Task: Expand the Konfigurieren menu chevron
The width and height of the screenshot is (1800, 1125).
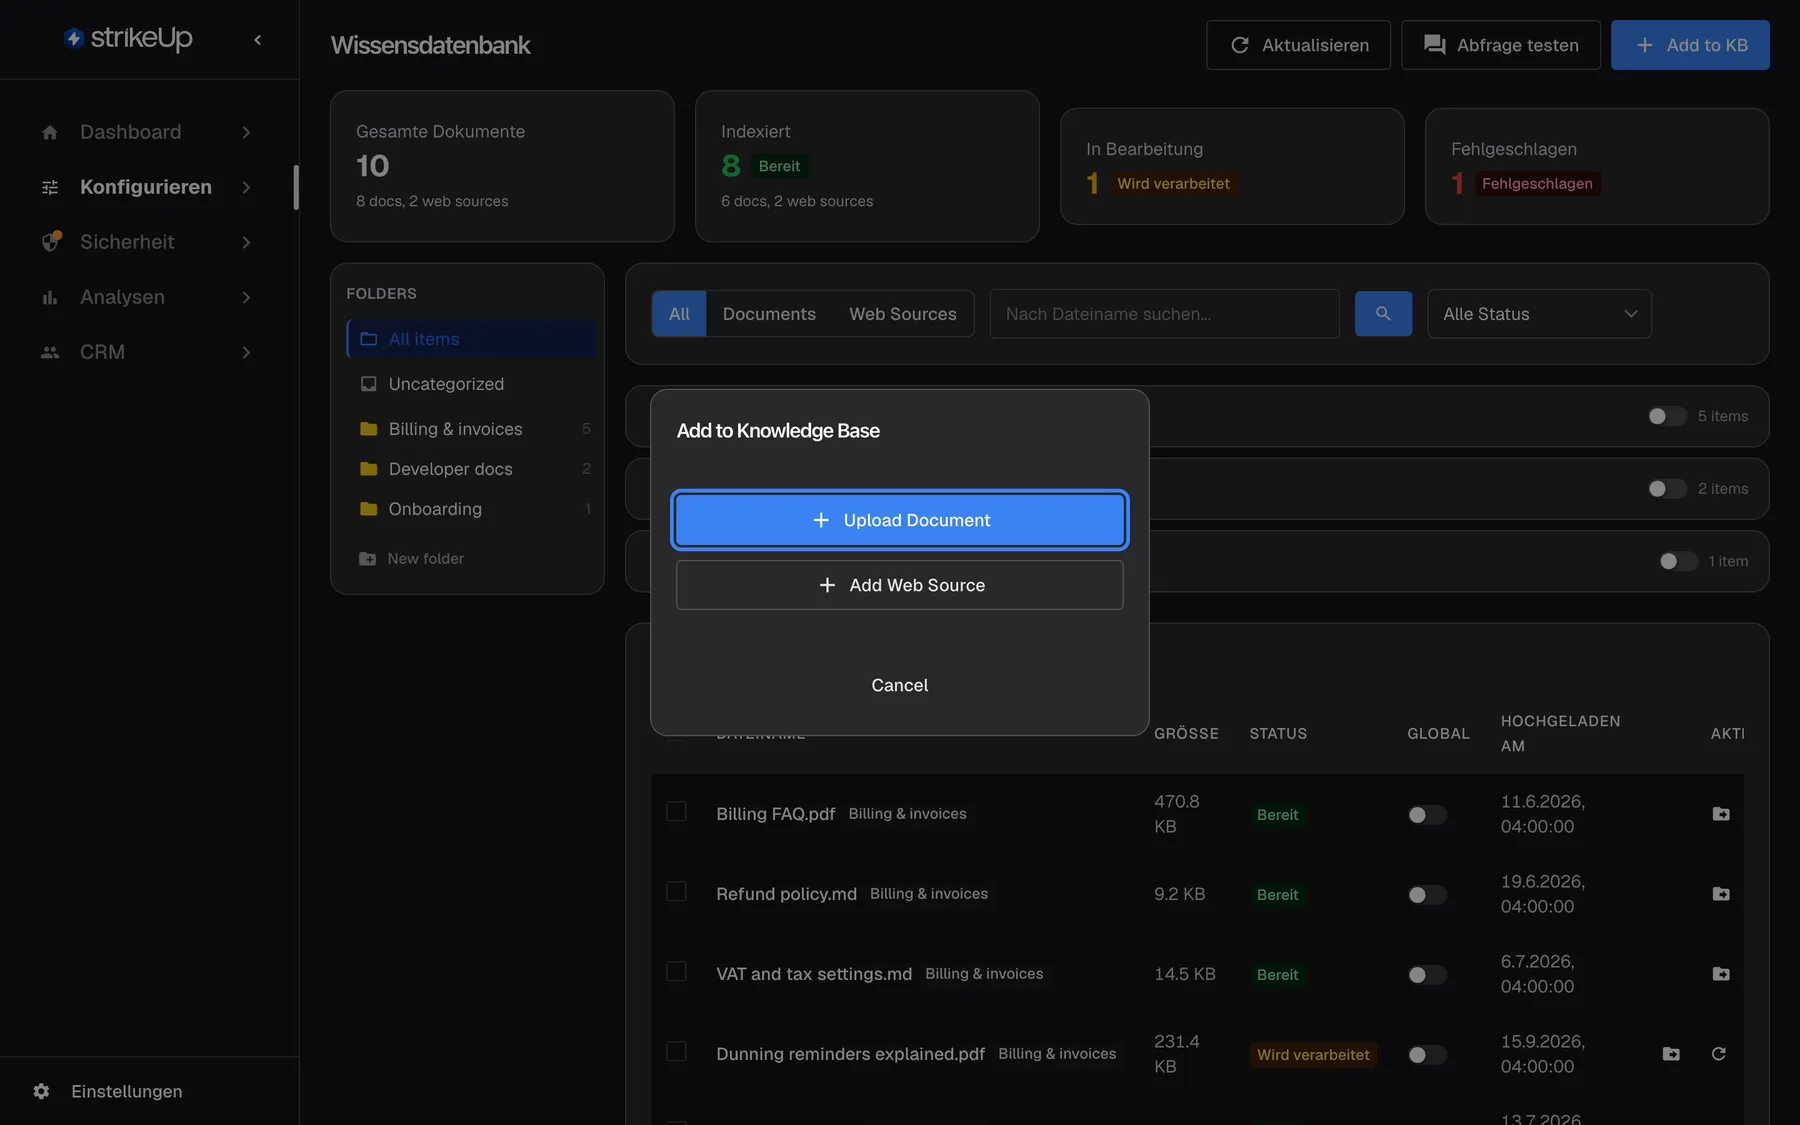Action: point(246,187)
